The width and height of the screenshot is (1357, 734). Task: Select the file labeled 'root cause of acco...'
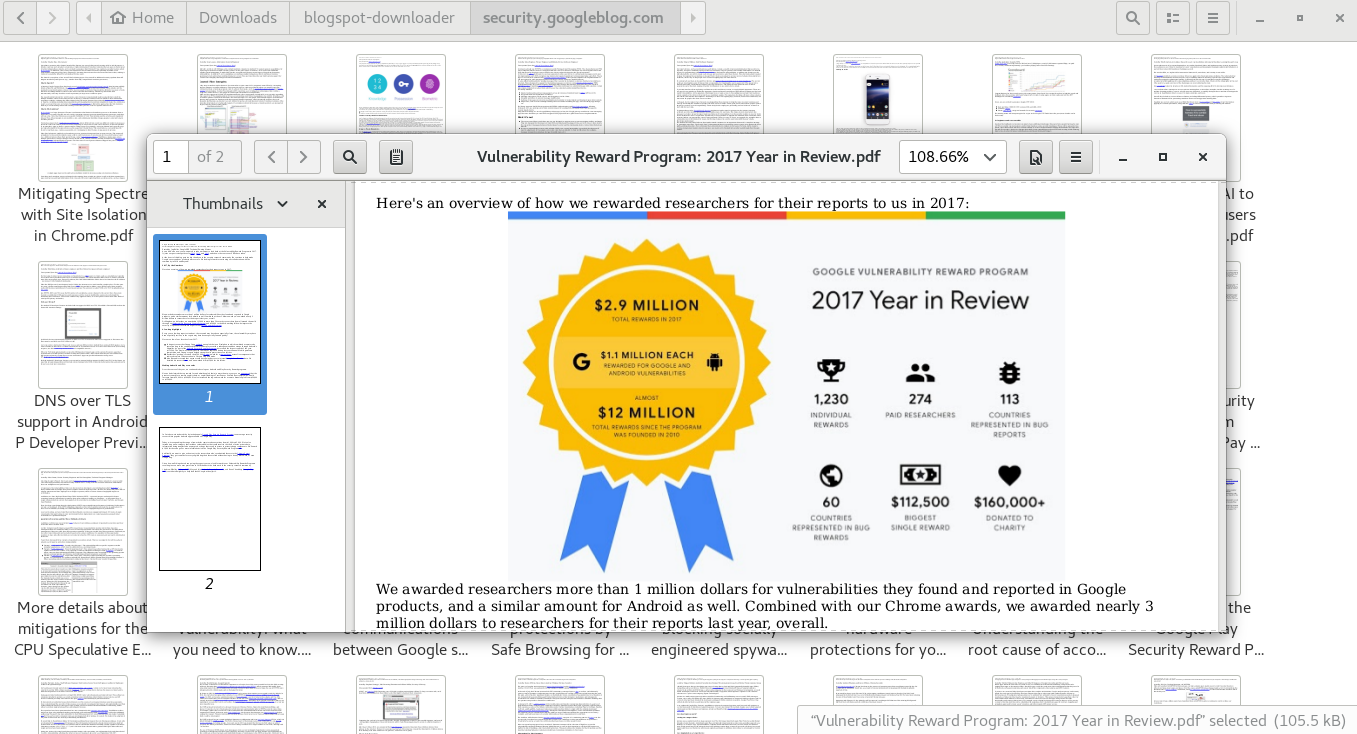click(x=1037, y=649)
